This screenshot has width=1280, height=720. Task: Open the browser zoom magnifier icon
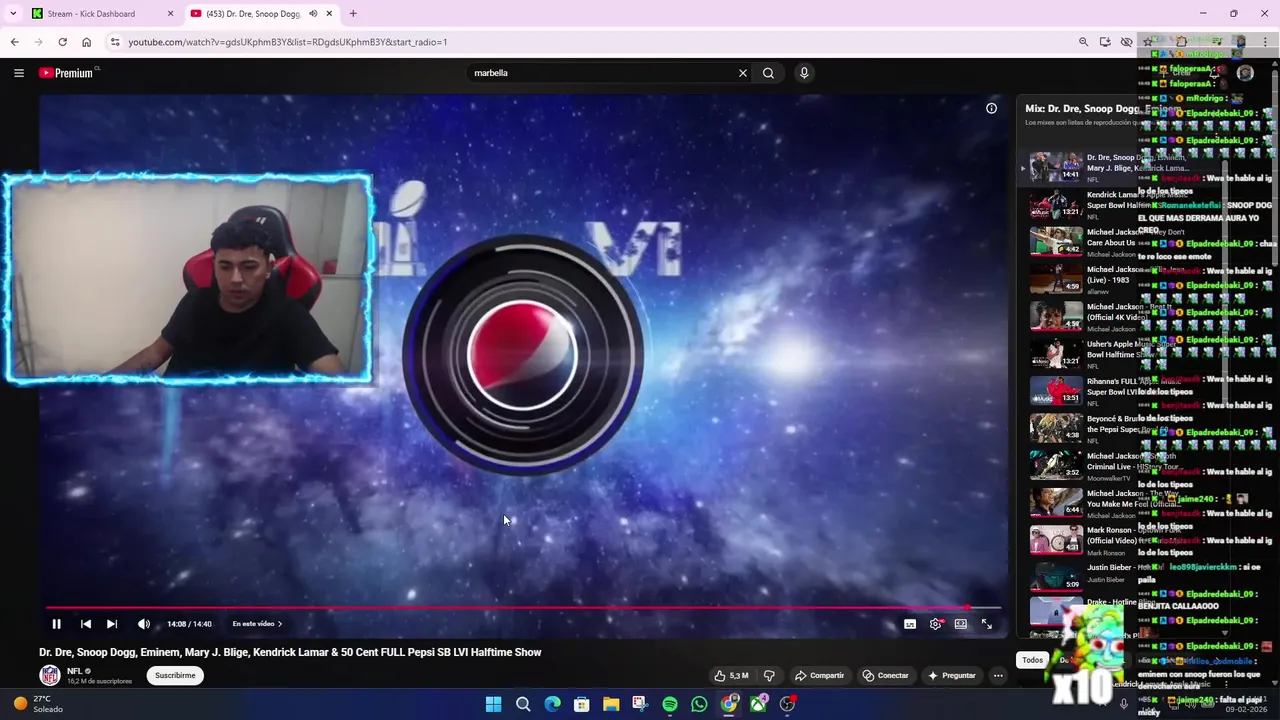coord(1083,42)
